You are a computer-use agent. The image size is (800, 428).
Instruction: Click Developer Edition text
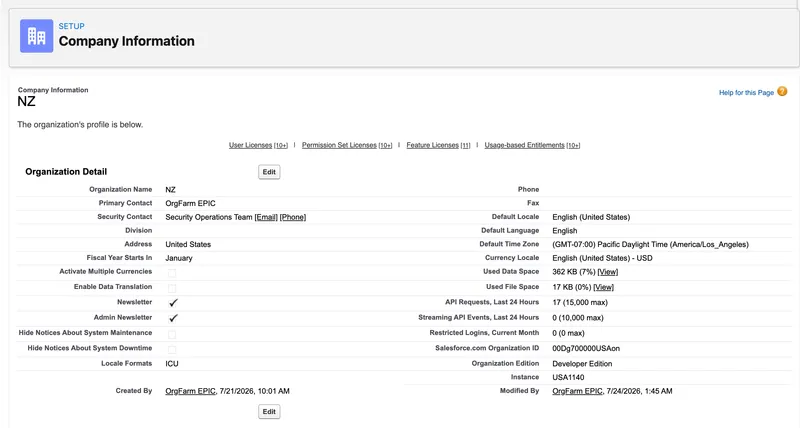(582, 364)
